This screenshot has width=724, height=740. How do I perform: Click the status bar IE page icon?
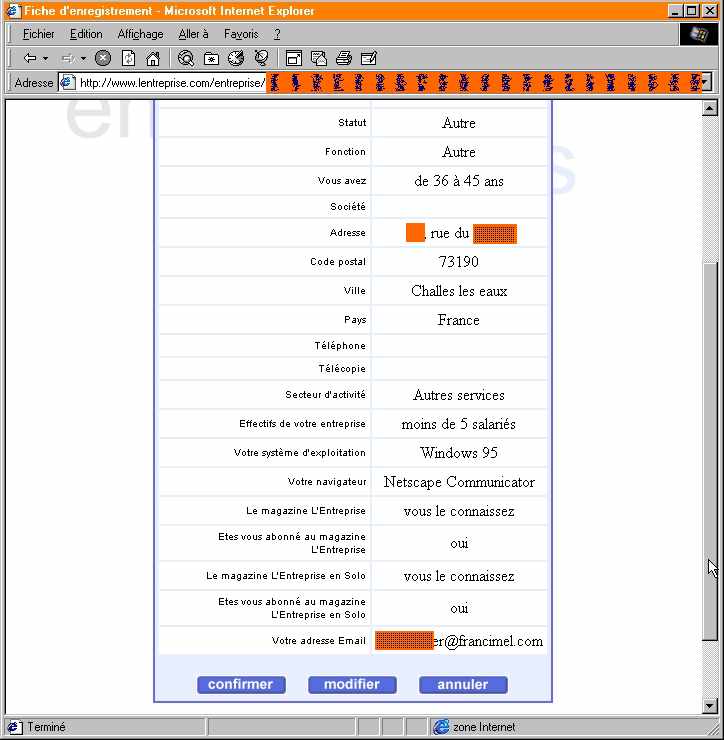(x=14, y=727)
